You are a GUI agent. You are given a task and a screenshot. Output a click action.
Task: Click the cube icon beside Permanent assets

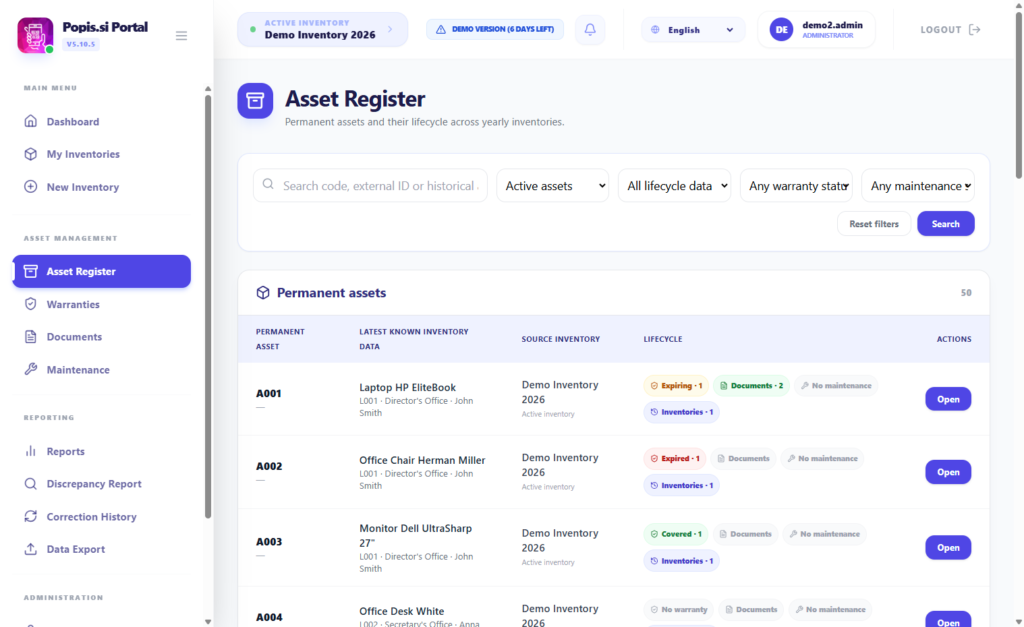(263, 293)
